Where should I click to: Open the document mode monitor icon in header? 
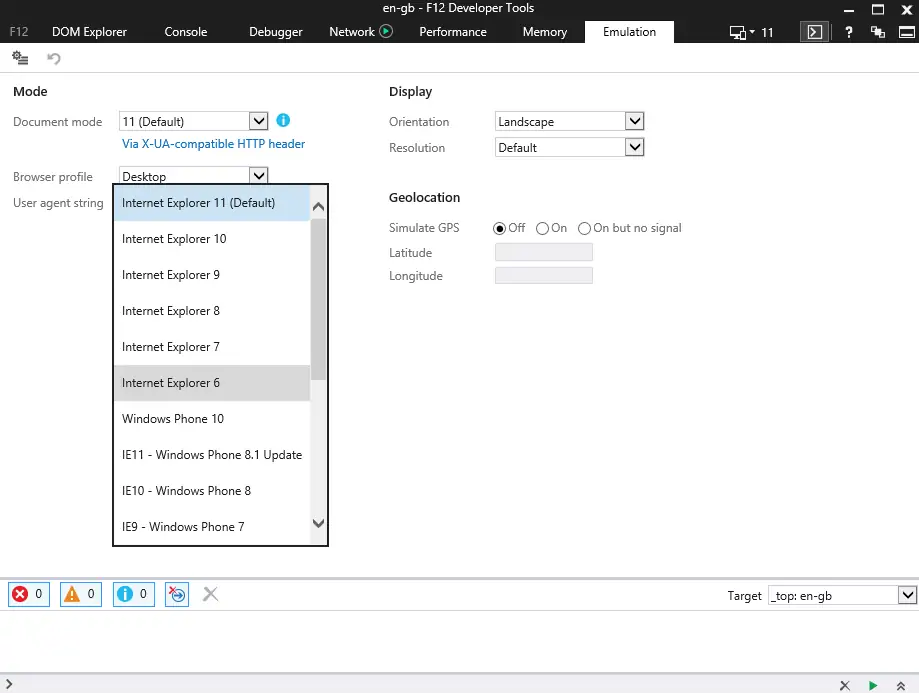pyautogui.click(x=741, y=32)
